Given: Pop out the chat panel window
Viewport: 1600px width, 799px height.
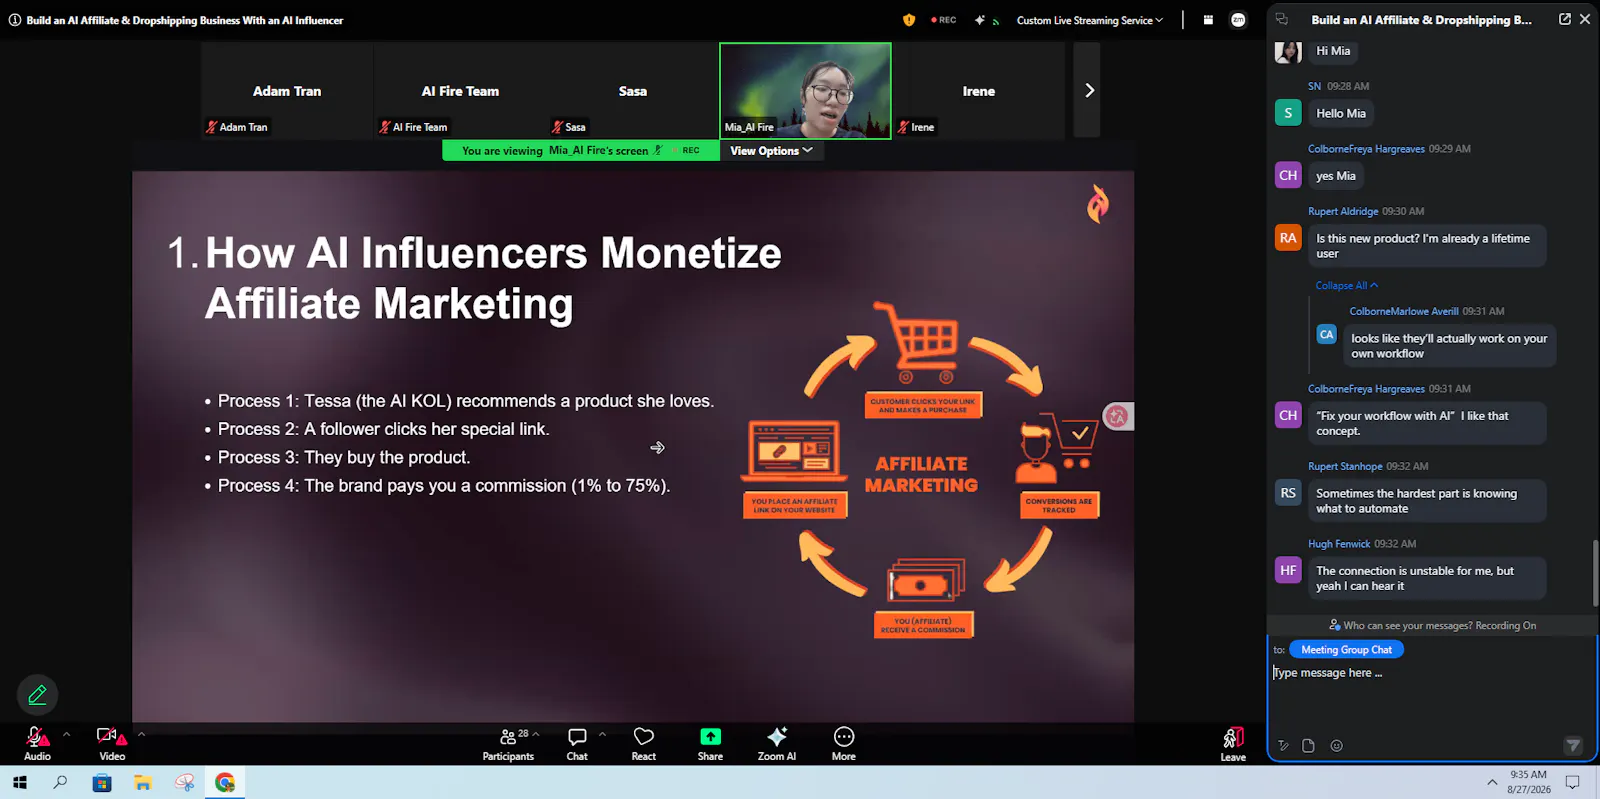Looking at the screenshot, I should click(1565, 19).
